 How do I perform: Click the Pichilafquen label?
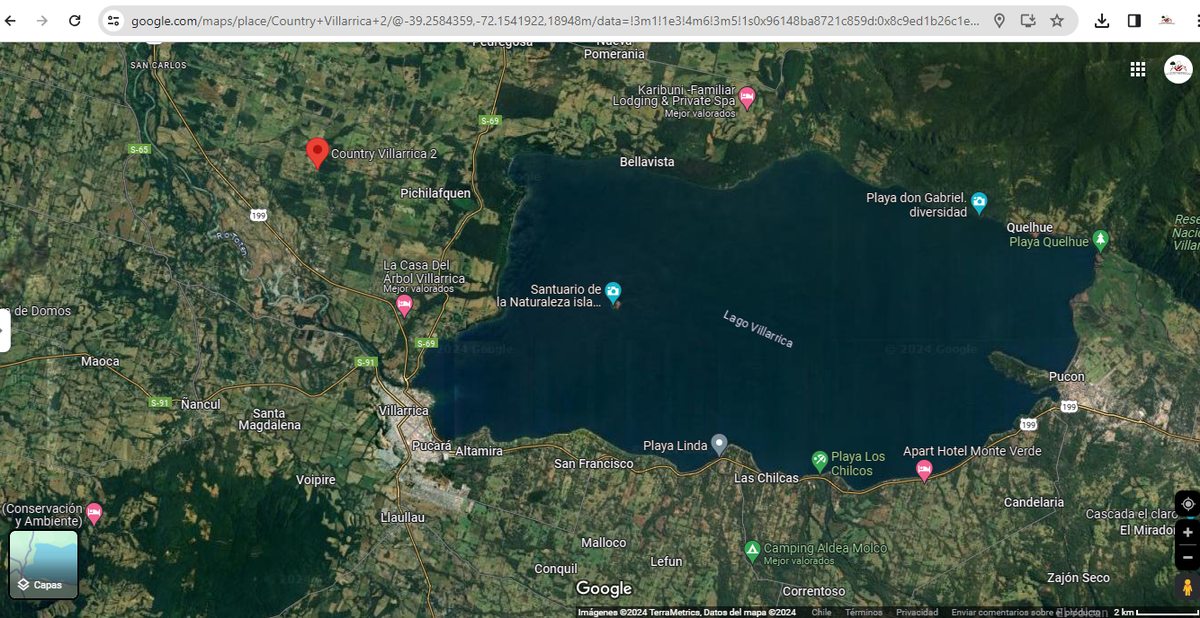pyautogui.click(x=435, y=193)
